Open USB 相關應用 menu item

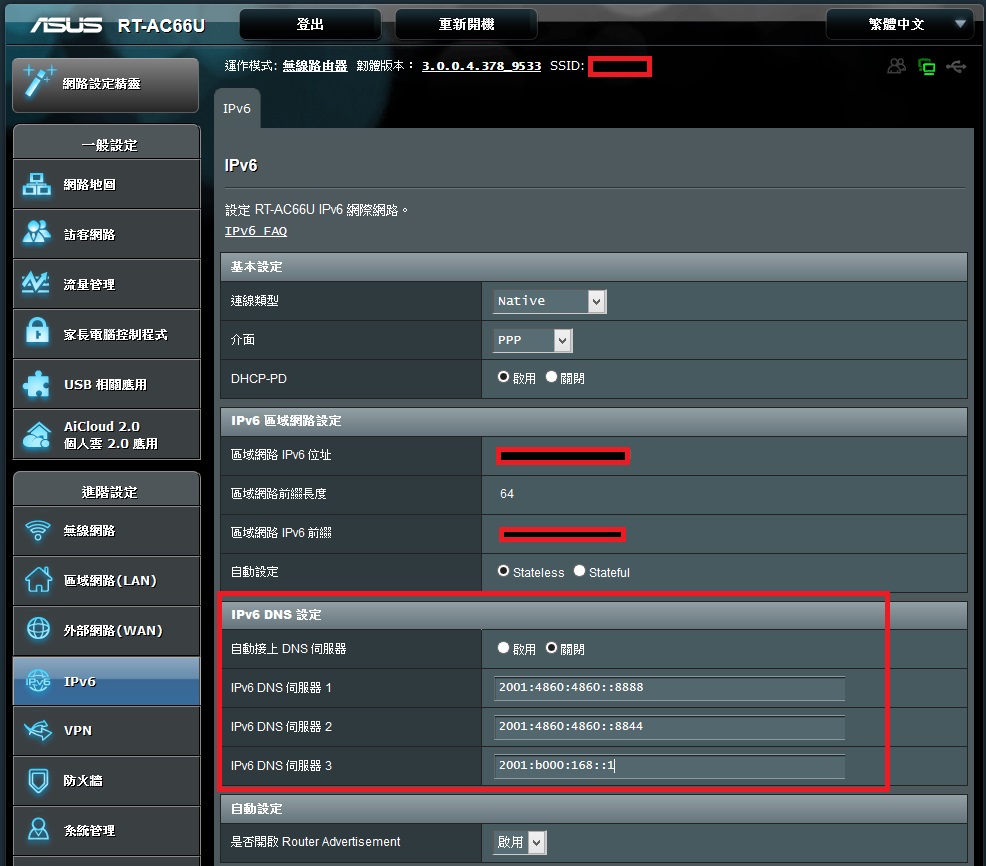point(107,384)
